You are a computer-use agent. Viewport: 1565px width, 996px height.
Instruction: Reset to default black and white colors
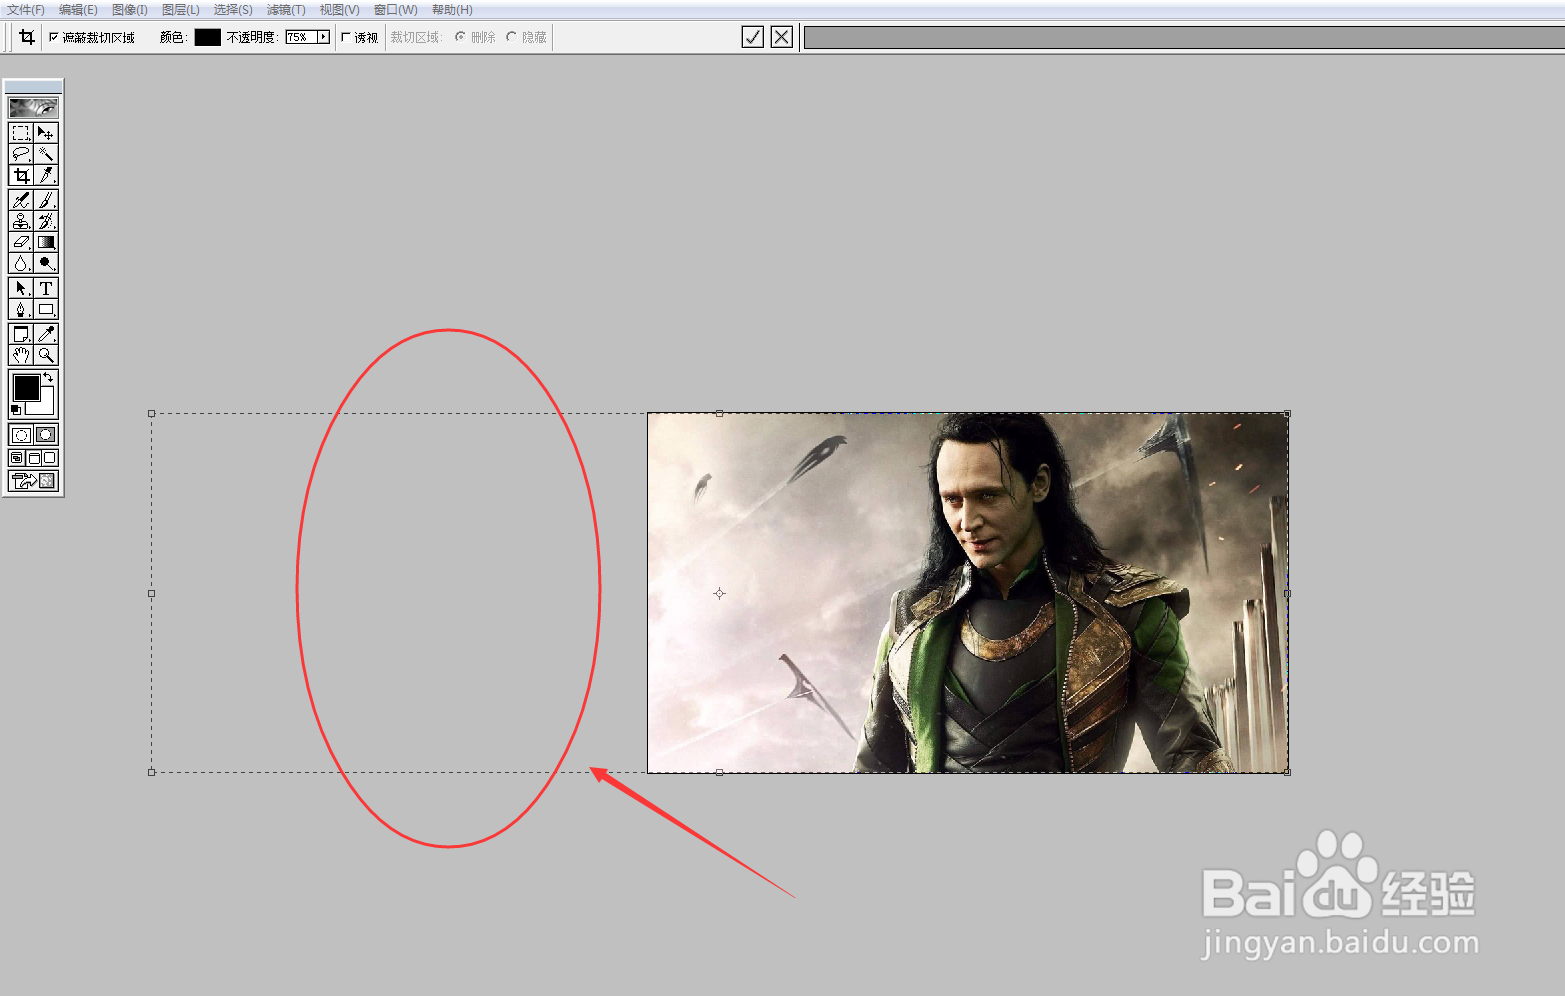click(16, 410)
